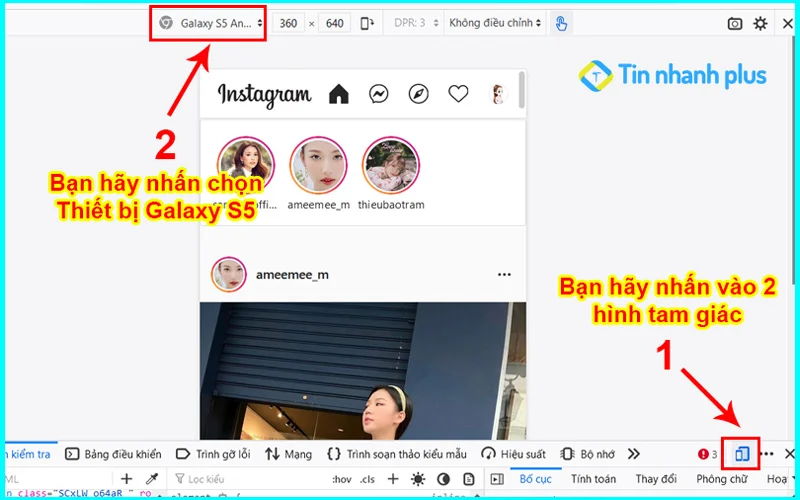Switch to Bảng điều khiển console tab

point(114,454)
